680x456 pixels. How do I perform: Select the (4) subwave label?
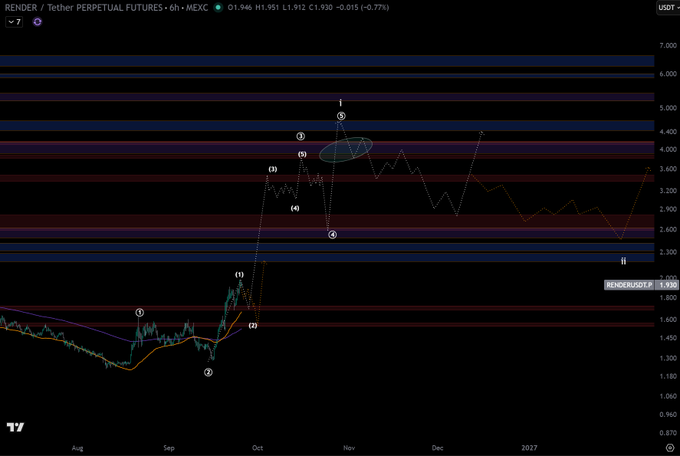click(295, 208)
